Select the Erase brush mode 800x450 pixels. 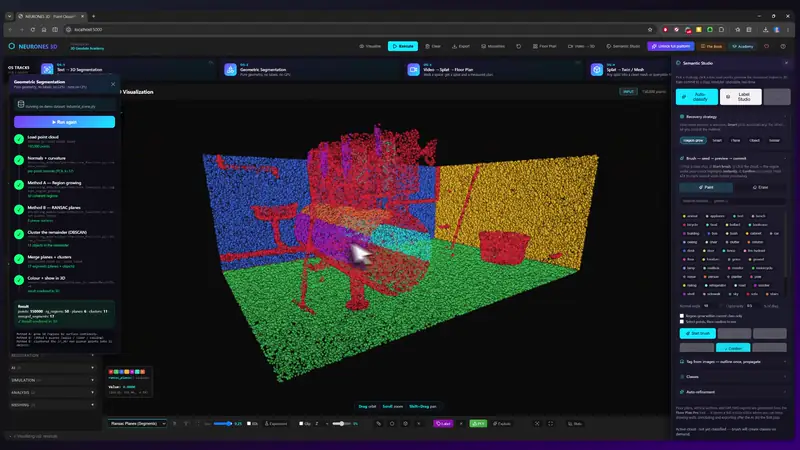tap(760, 187)
